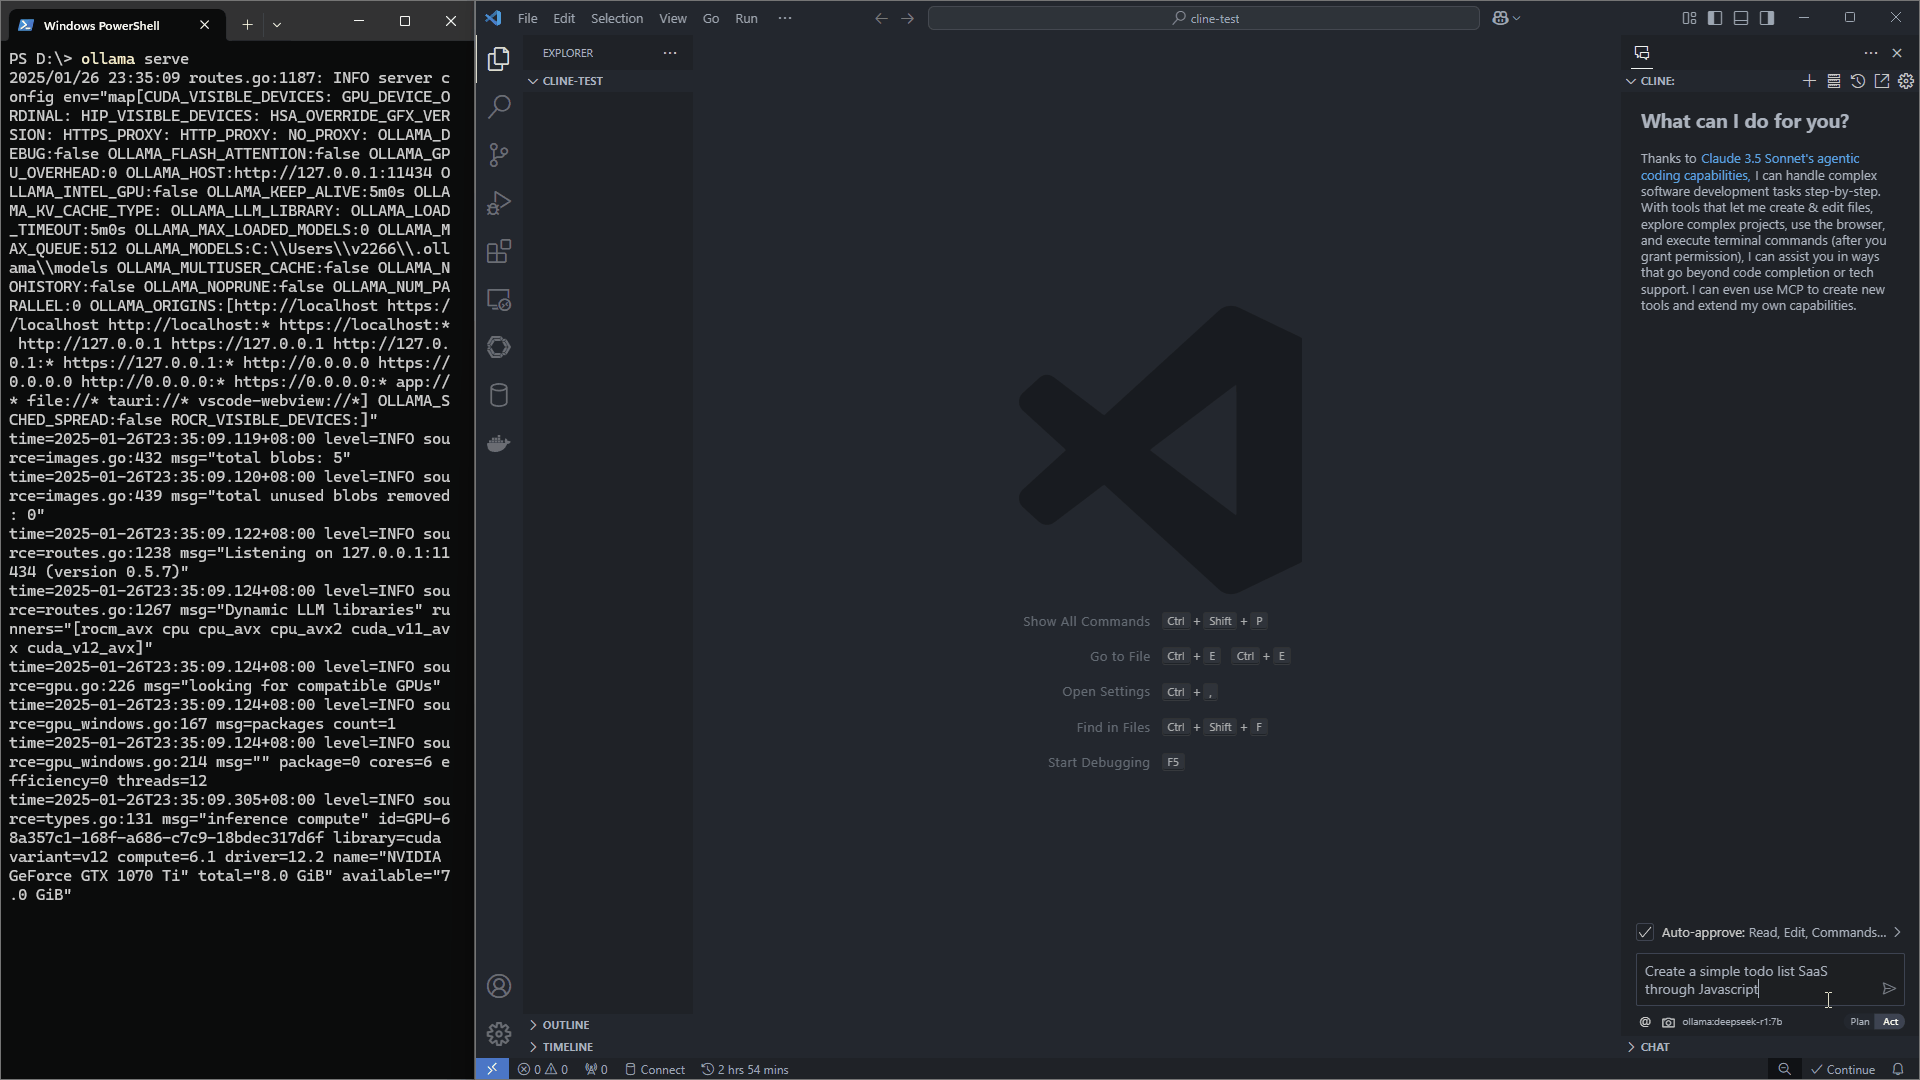Open the Cline MCP servers icon

pos(1833,81)
